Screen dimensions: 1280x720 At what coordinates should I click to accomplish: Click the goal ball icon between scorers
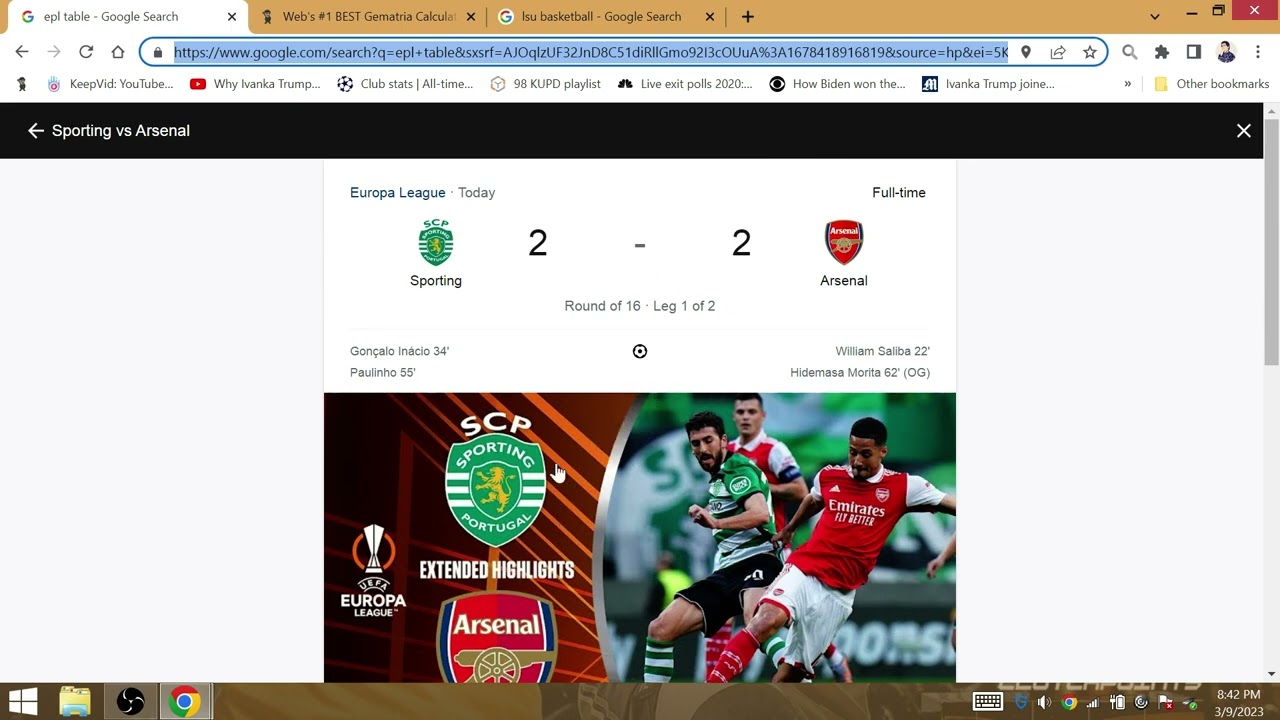pos(640,351)
